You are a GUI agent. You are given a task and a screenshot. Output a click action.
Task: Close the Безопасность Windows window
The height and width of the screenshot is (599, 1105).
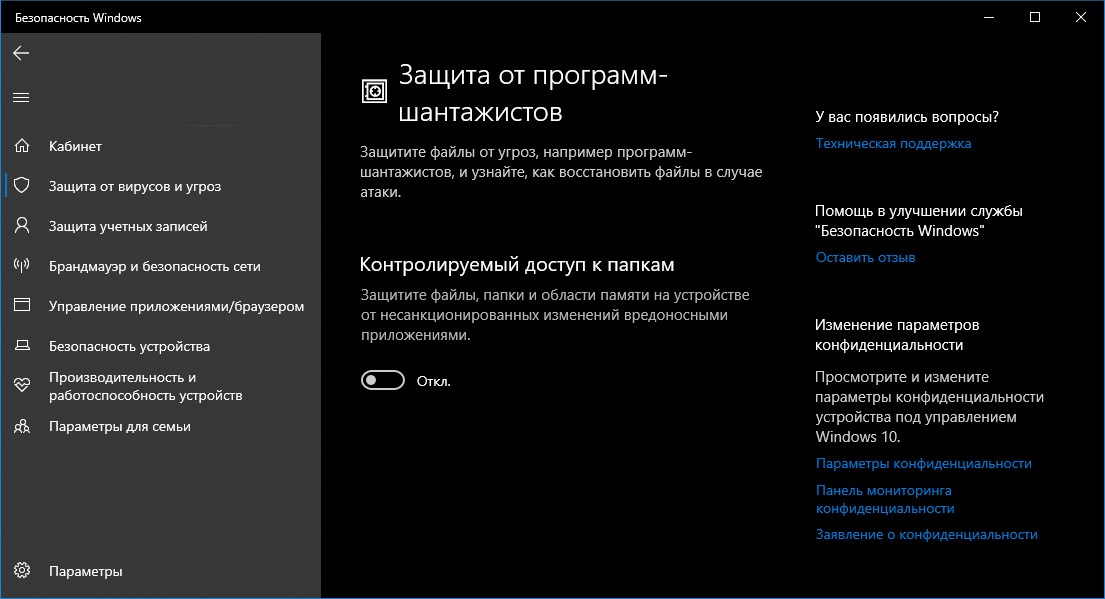1080,17
